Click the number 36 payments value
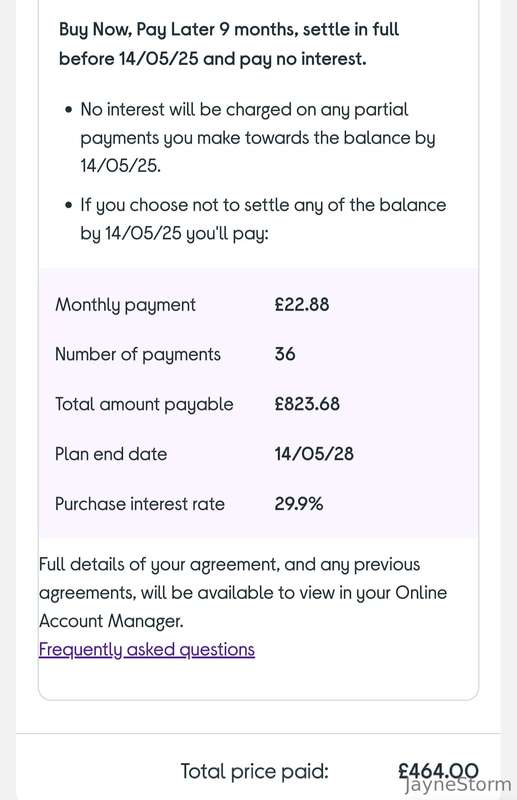The image size is (517, 800). coord(285,354)
